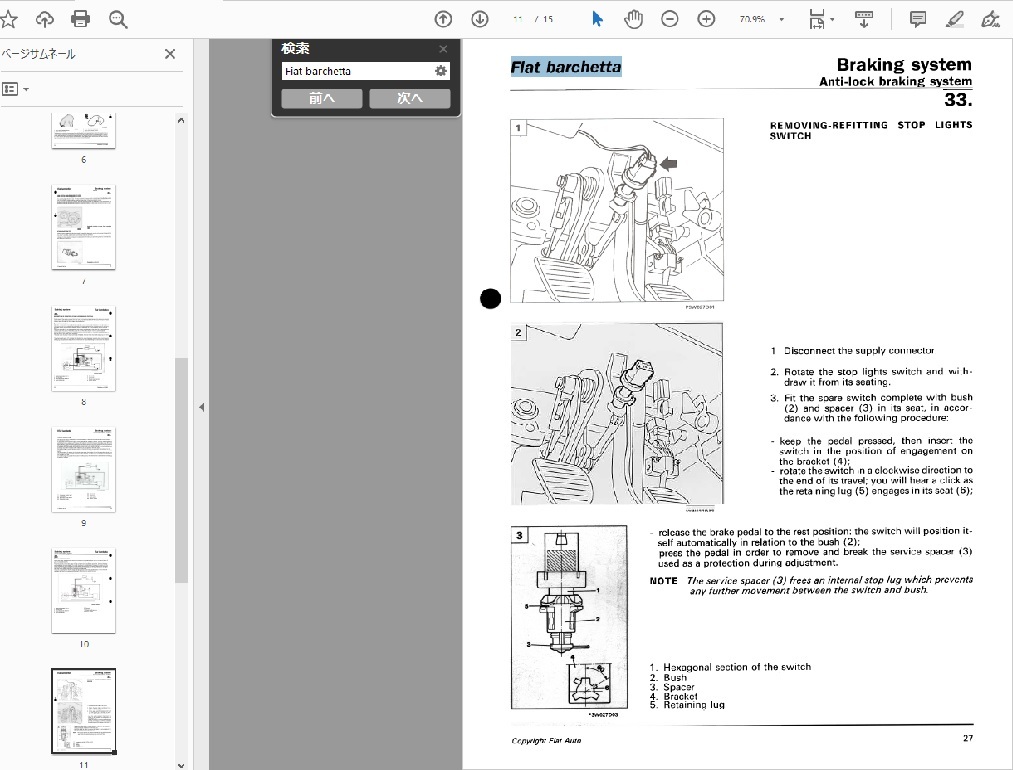
Task: Open page 10 thumbnail
Action: pos(83,590)
